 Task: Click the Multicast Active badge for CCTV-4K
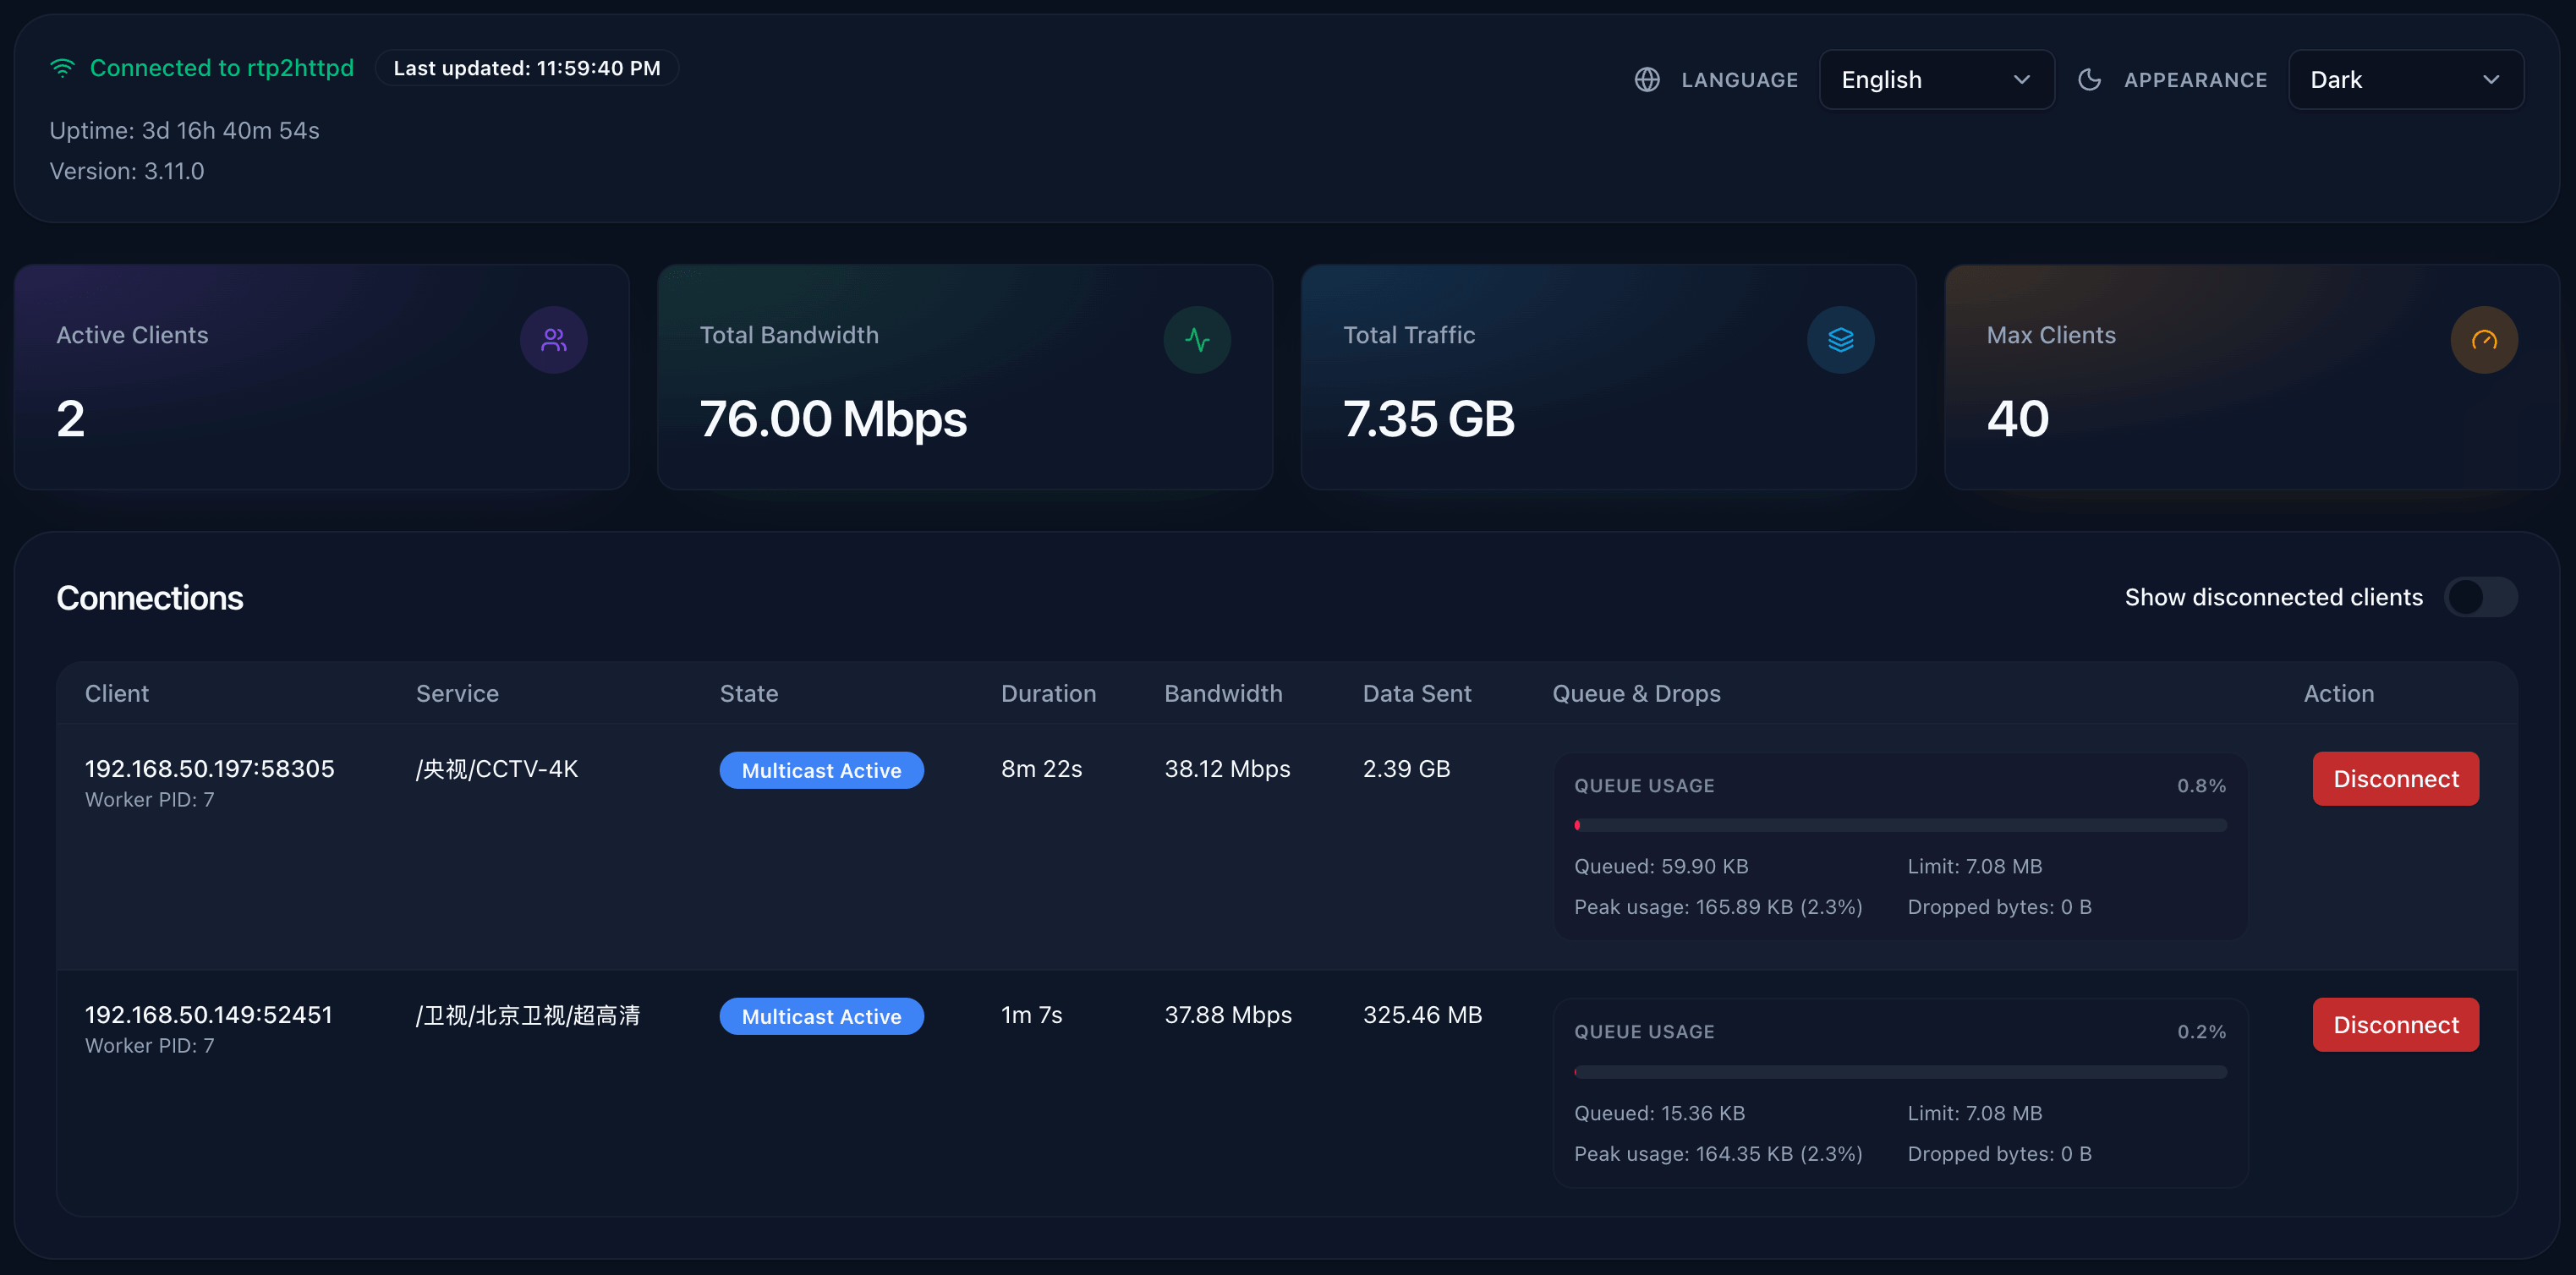click(821, 770)
